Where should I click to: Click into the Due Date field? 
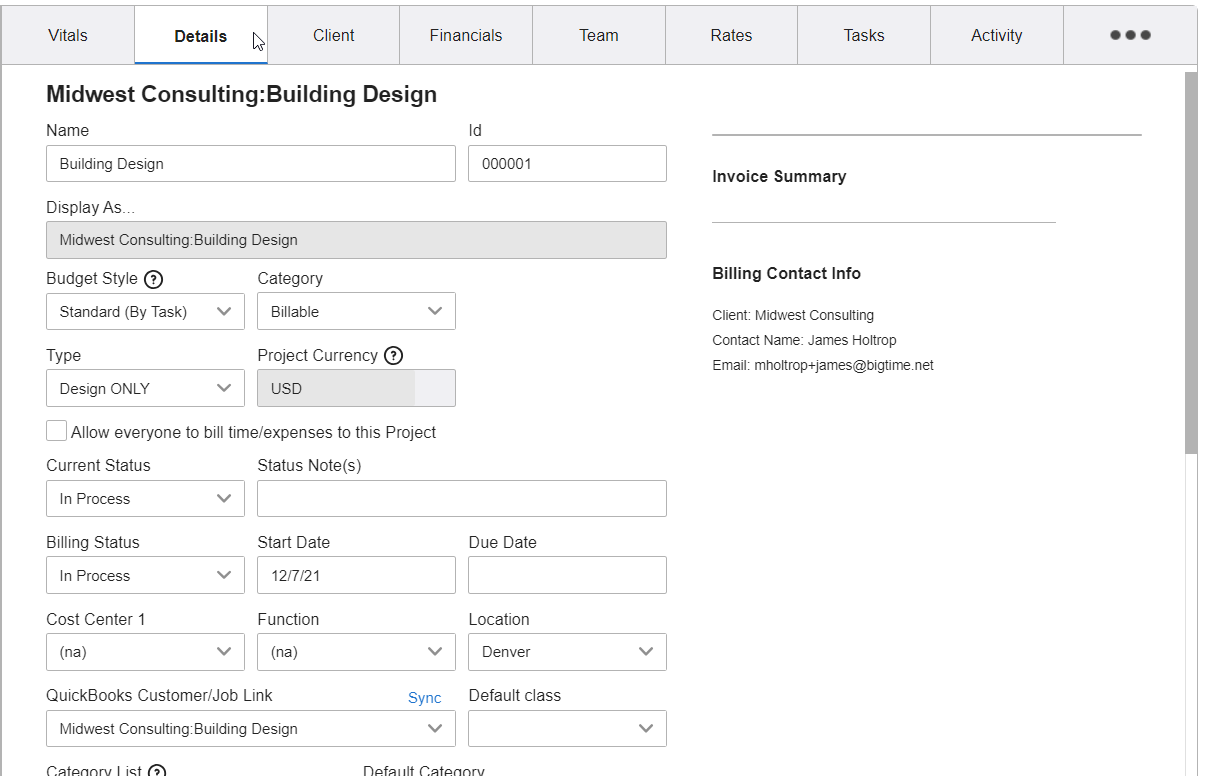(567, 575)
